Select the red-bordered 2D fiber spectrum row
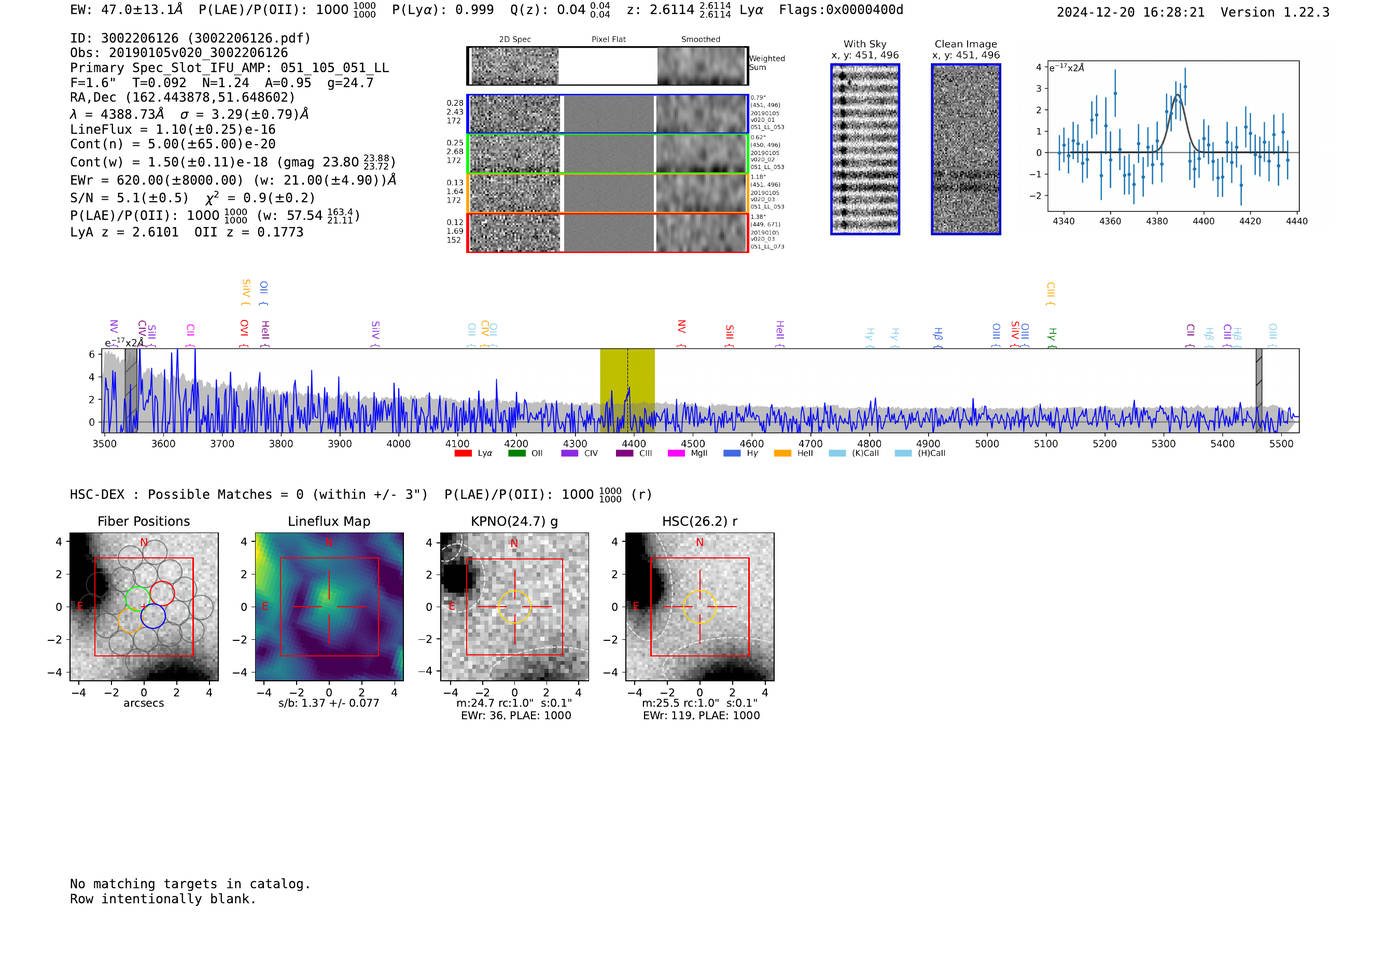The image size is (1400, 953). (608, 232)
